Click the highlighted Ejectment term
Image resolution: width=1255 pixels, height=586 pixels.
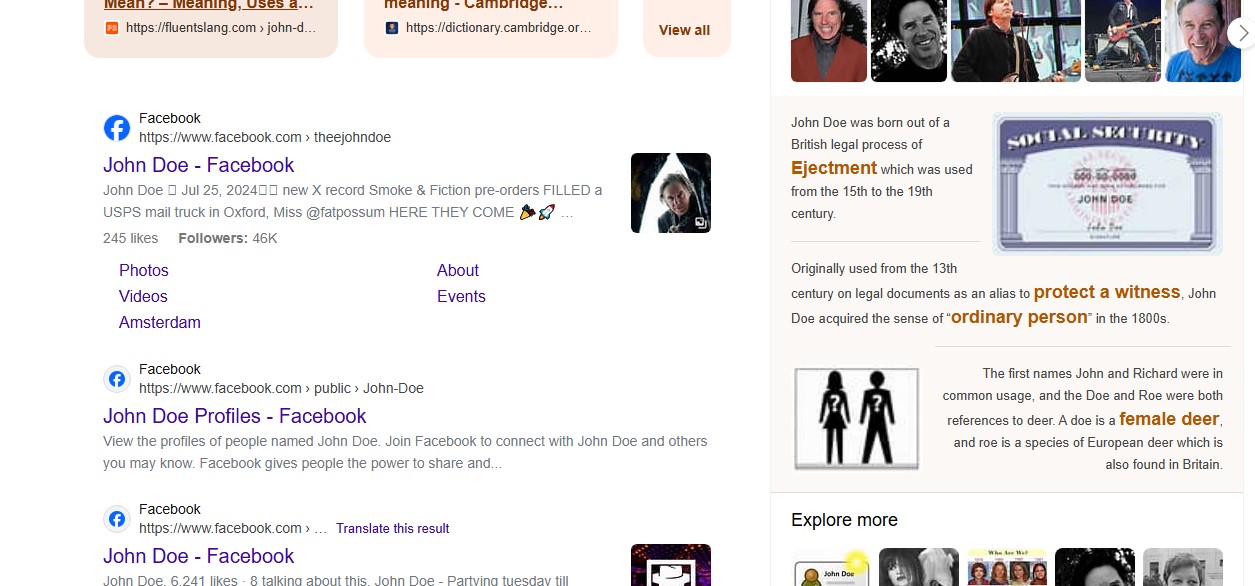[x=834, y=168]
